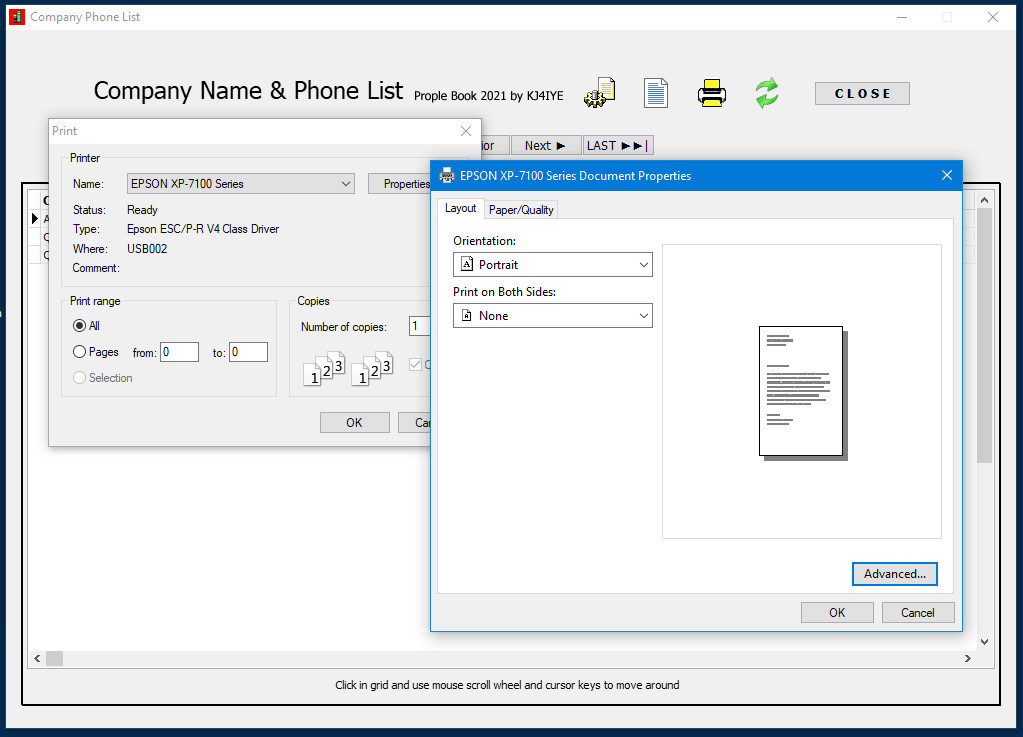Click the CLOSE button in main window
The width and height of the screenshot is (1023, 737).
pyautogui.click(x=862, y=93)
